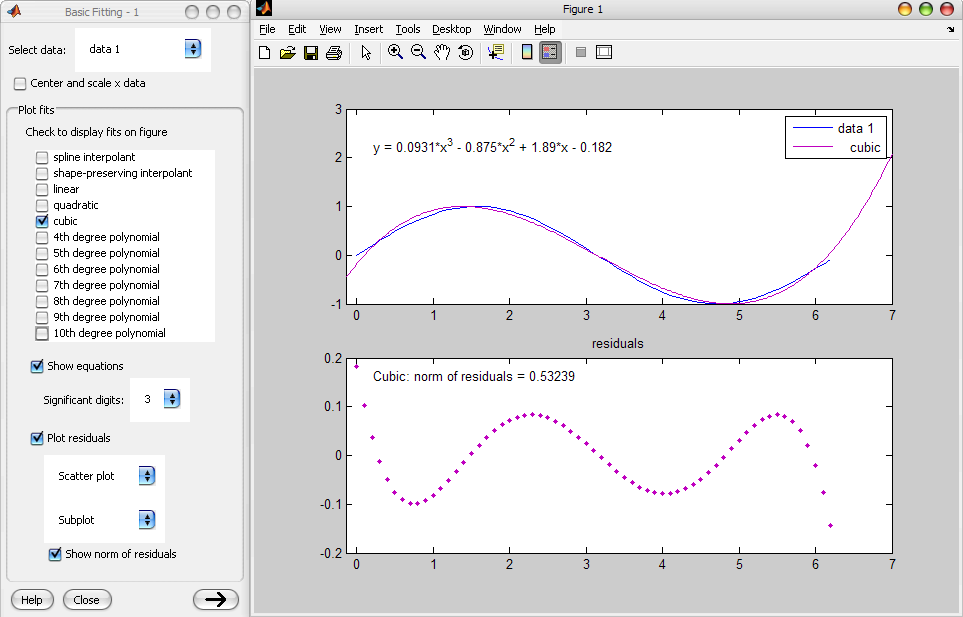Uncheck the Plot residuals option

click(x=37, y=438)
